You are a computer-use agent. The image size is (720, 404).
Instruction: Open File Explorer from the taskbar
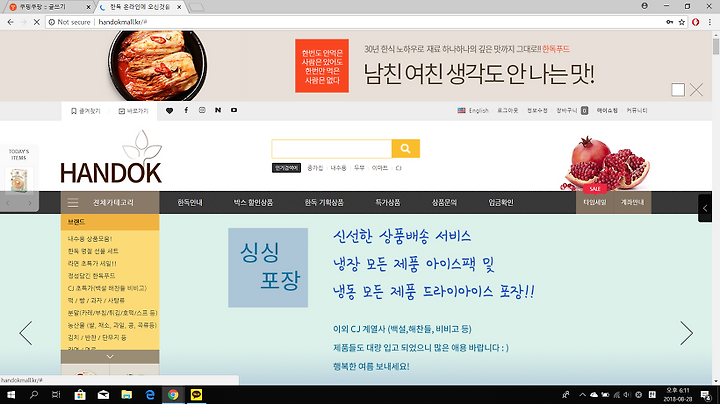pyautogui.click(x=126, y=395)
